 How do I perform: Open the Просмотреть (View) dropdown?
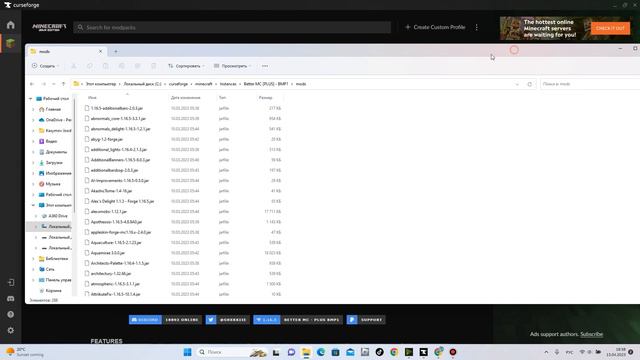click(233, 66)
